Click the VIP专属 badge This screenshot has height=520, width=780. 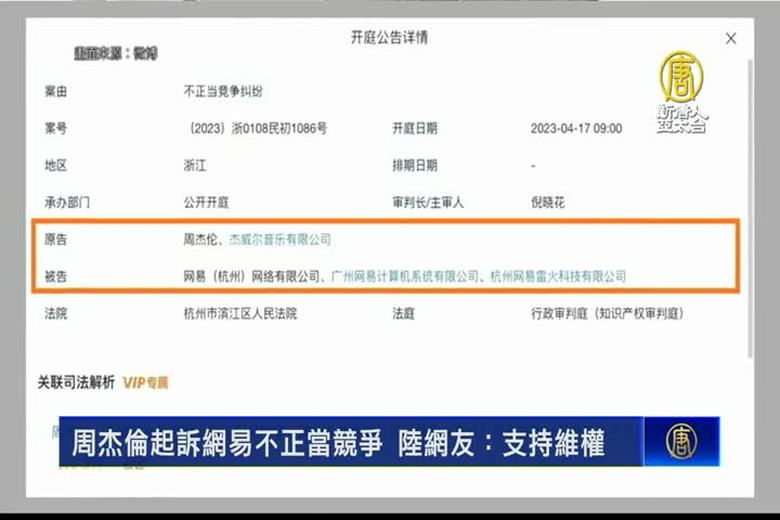(146, 382)
